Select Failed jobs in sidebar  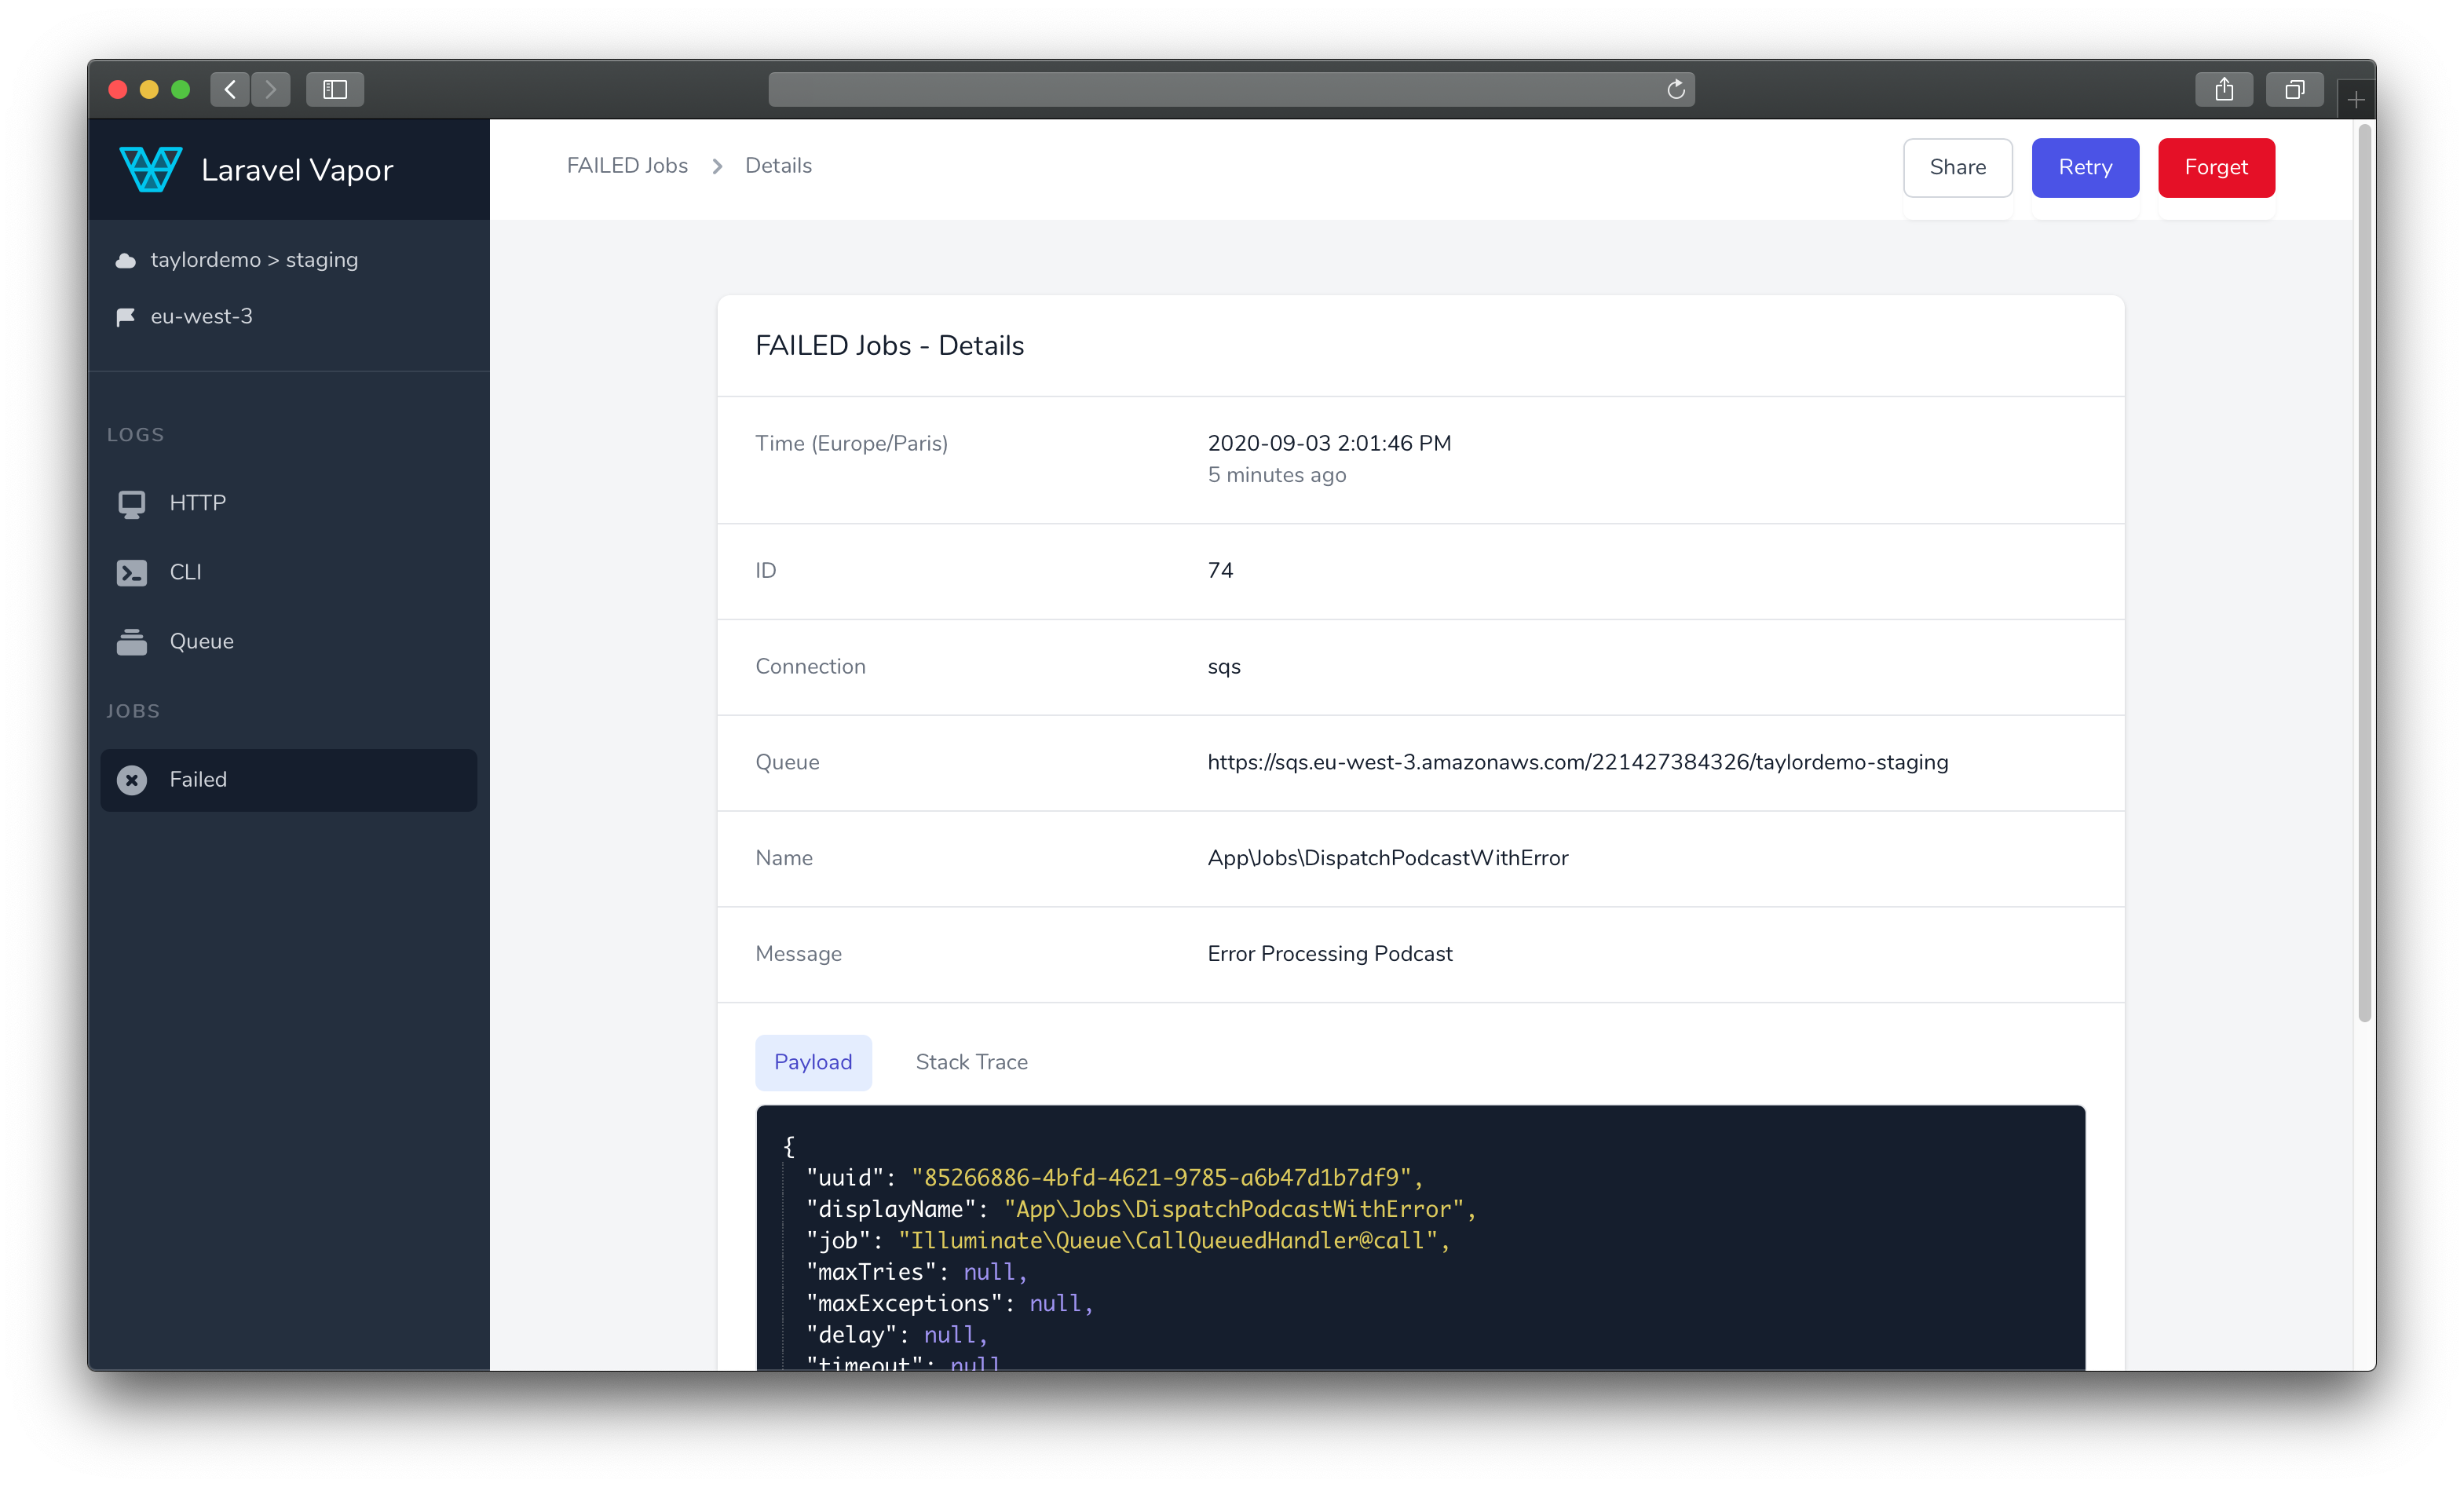[x=288, y=780]
